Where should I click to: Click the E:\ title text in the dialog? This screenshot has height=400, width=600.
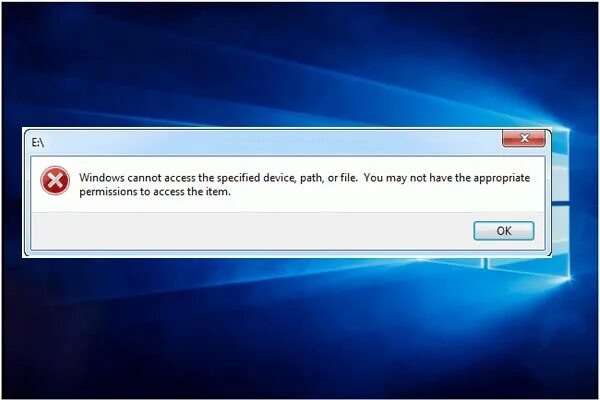38,143
